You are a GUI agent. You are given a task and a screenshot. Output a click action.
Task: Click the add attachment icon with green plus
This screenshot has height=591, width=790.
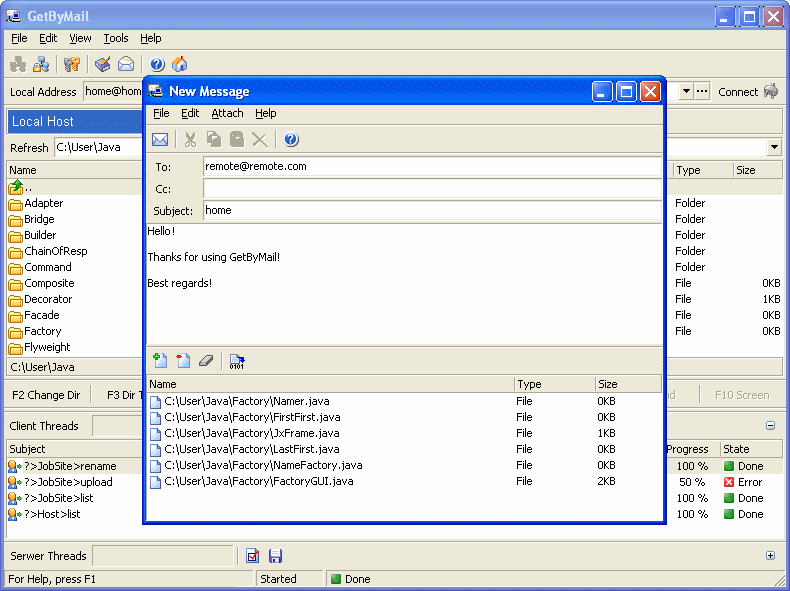[160, 360]
